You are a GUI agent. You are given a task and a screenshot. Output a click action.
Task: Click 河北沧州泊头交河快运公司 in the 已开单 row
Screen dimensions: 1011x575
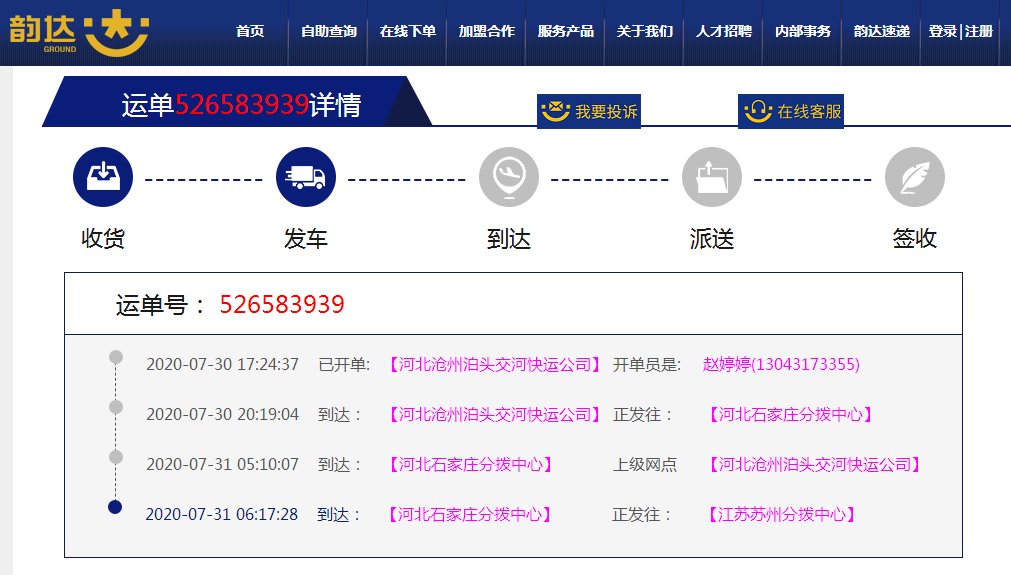(495, 364)
